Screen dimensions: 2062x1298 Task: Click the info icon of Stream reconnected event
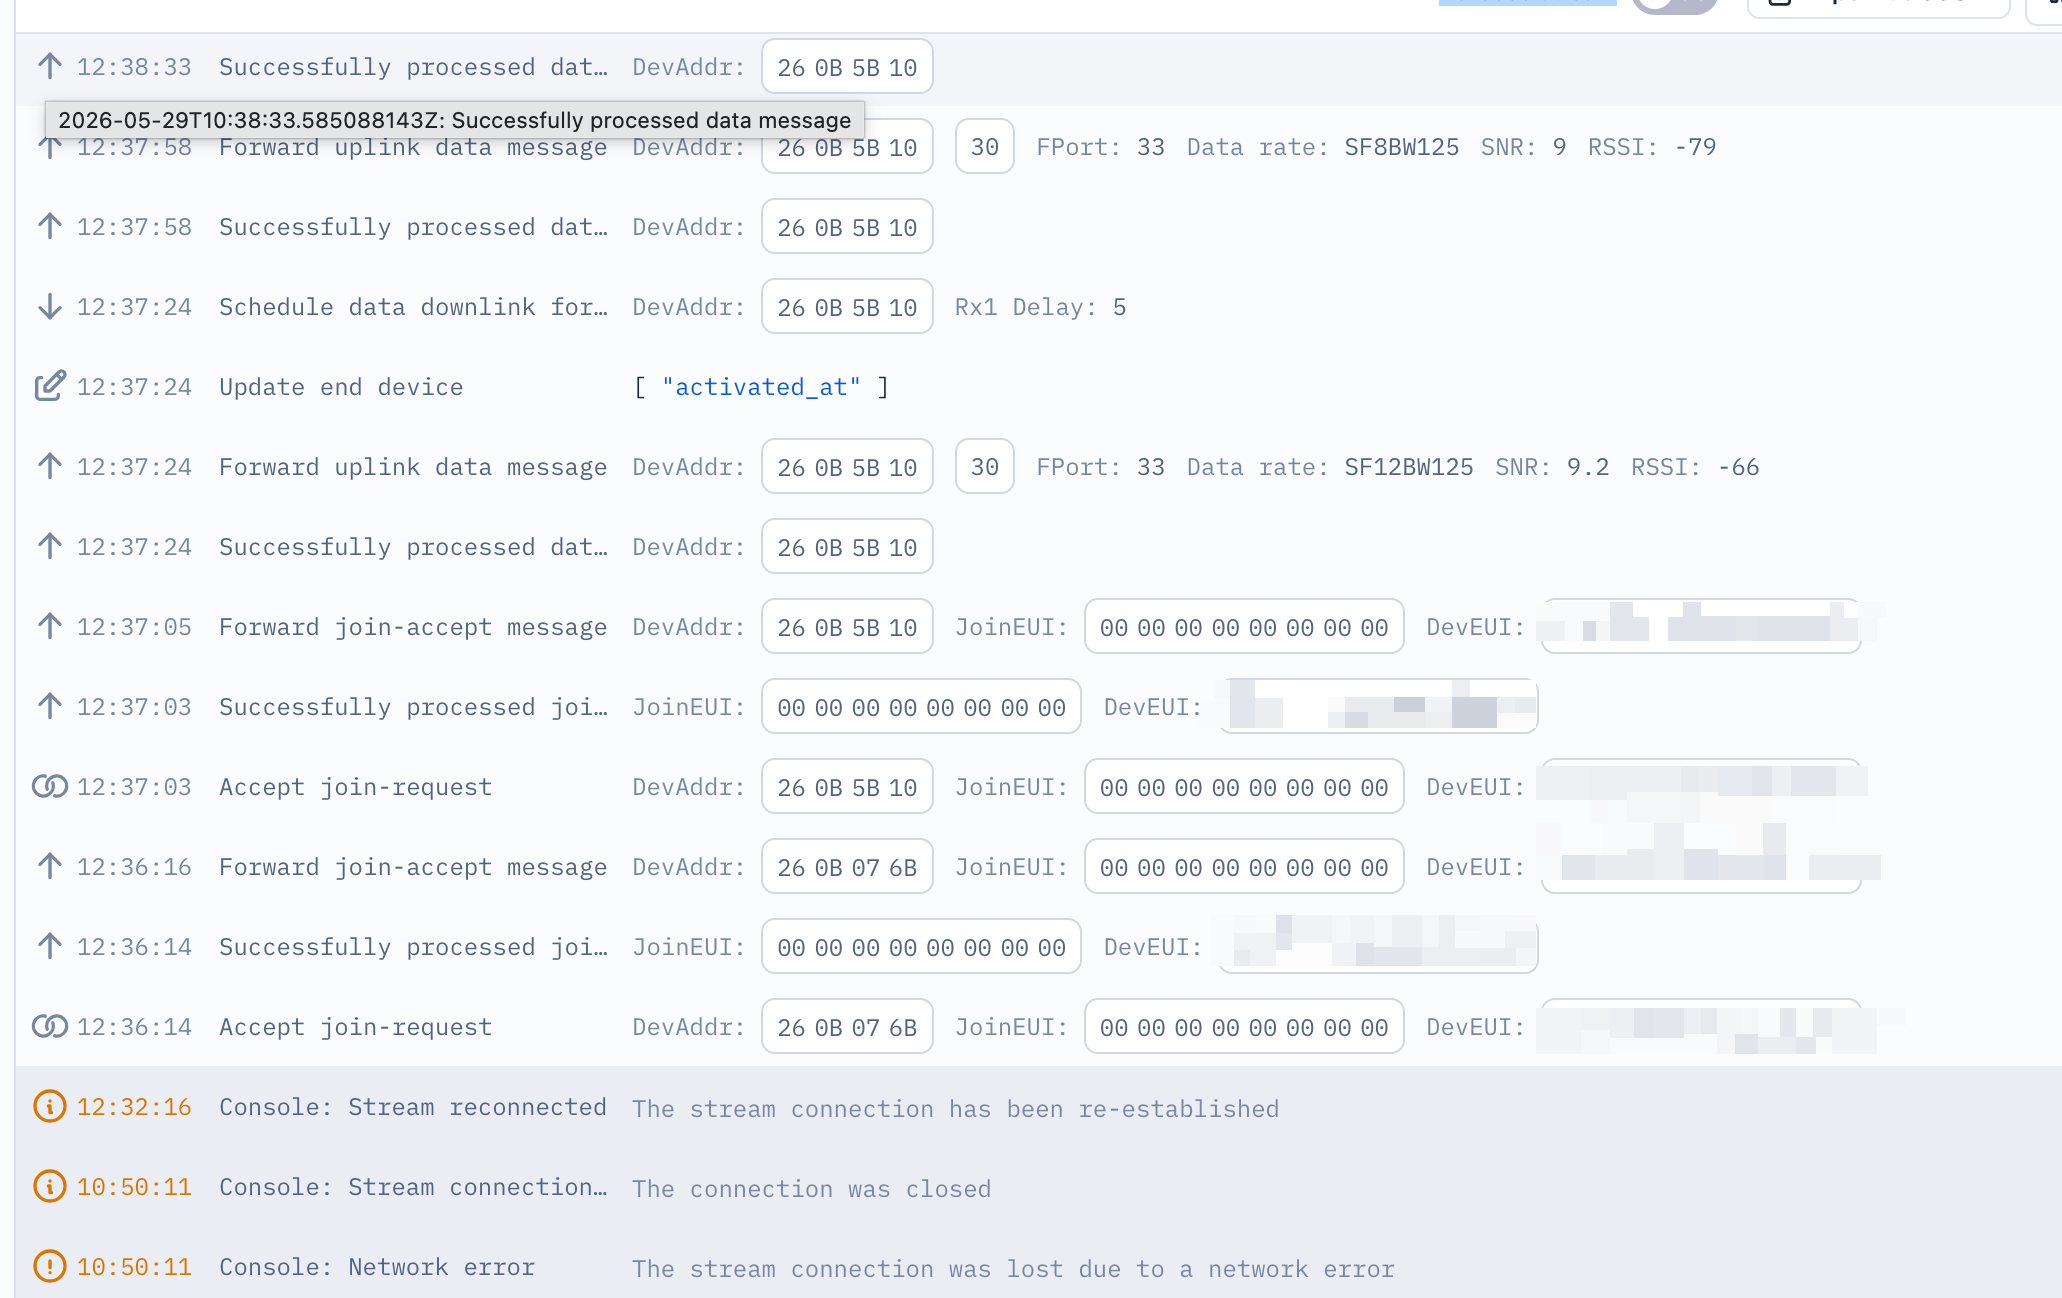point(50,1106)
